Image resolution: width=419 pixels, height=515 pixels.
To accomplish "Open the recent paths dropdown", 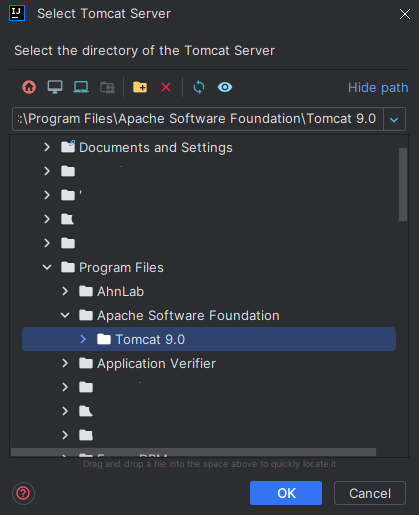I will (x=394, y=119).
